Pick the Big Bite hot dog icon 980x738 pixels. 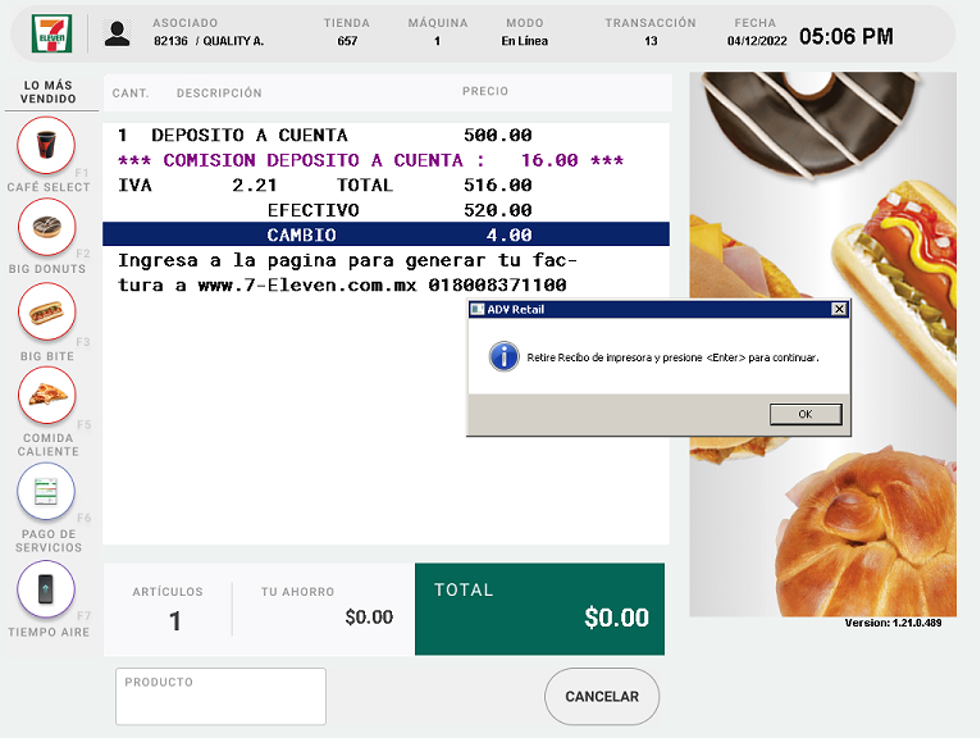pos(46,312)
